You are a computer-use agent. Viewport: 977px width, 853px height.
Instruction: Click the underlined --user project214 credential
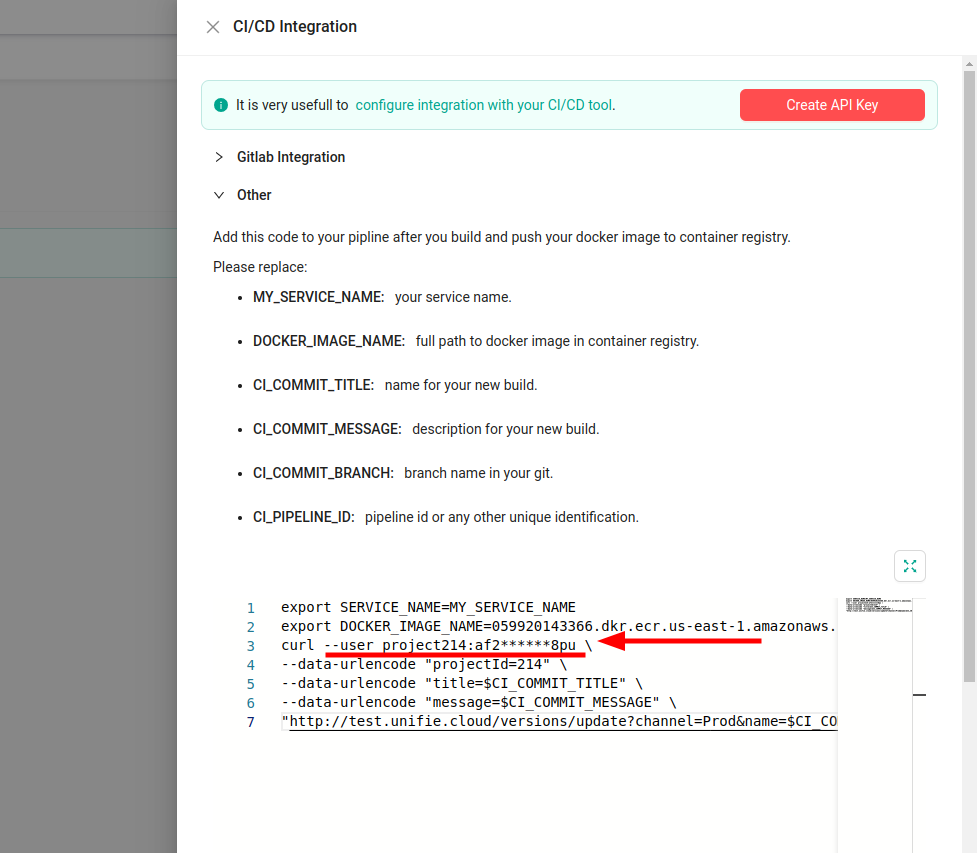pyautogui.click(x=452, y=645)
